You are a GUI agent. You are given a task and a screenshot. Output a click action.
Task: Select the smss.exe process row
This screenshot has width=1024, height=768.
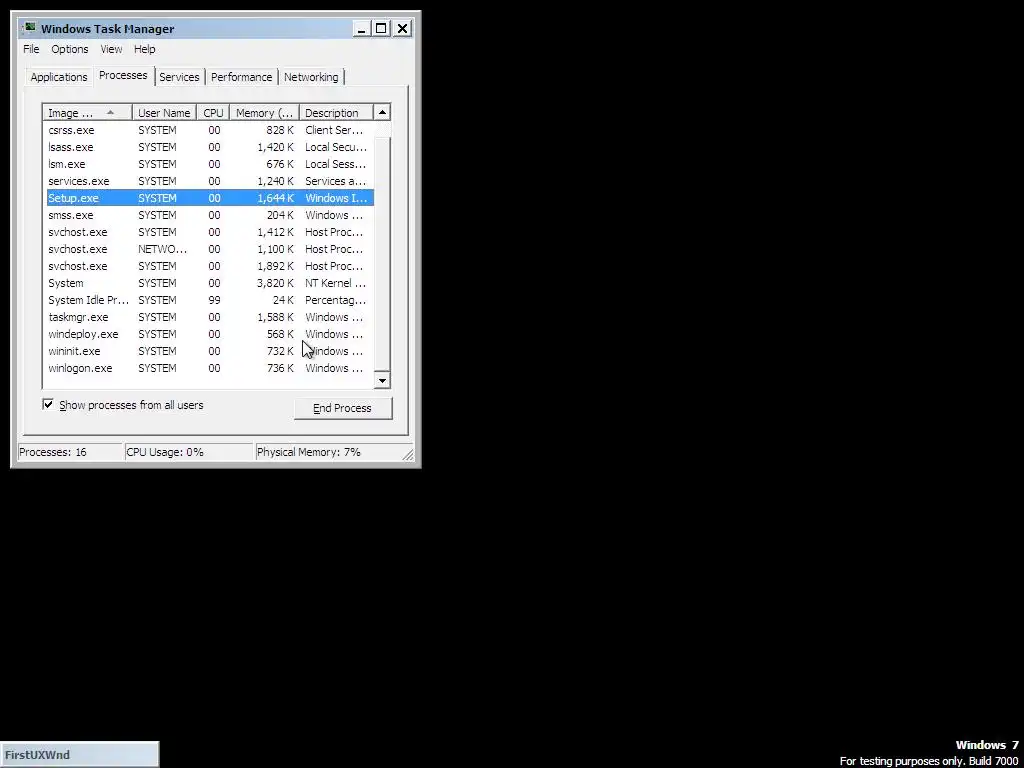210,215
